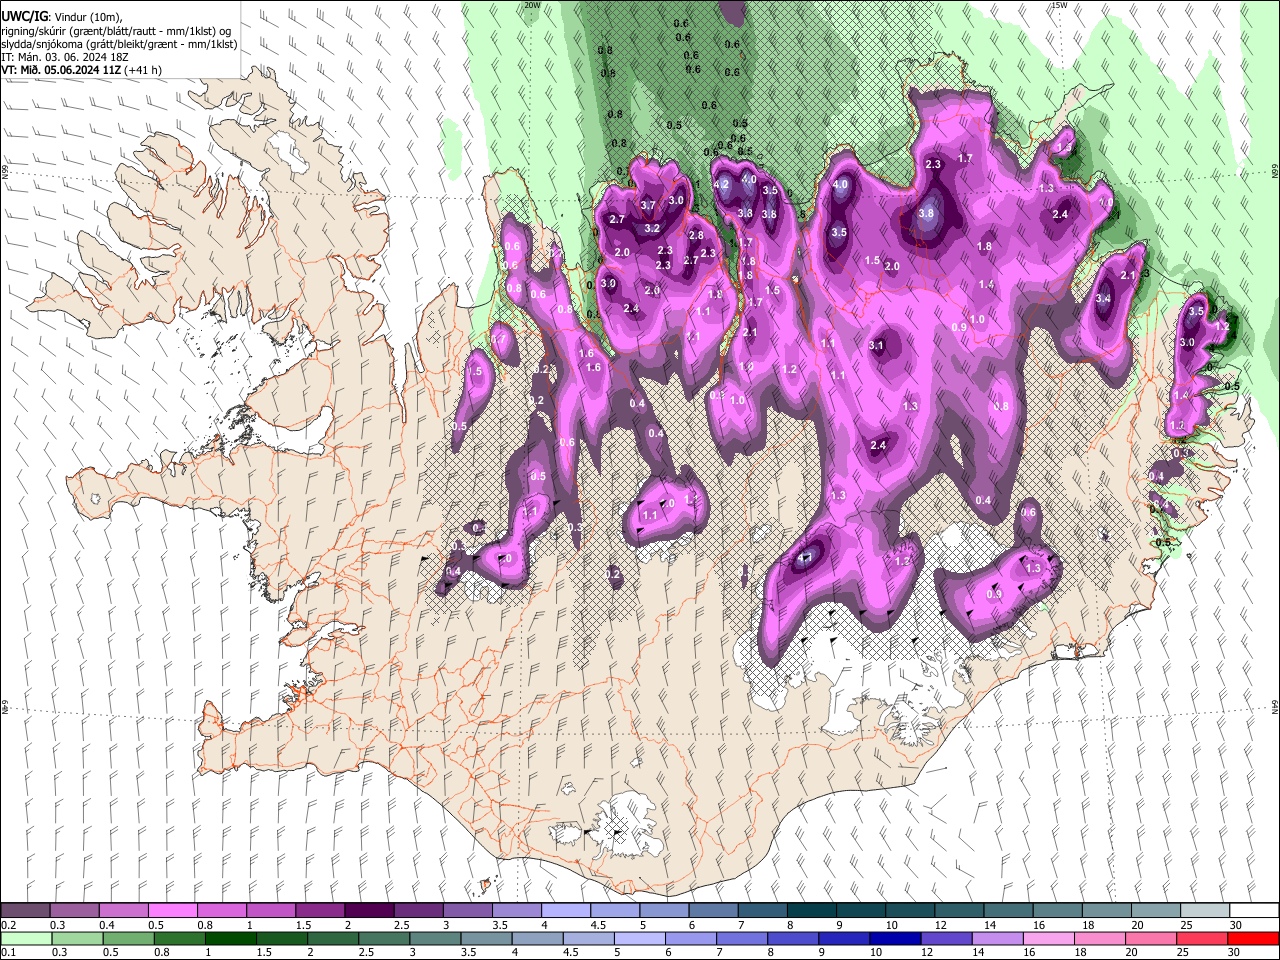Image resolution: width=1280 pixels, height=960 pixels.
Task: Click the 'UWC/IG' title text
Action: click(x=24, y=16)
